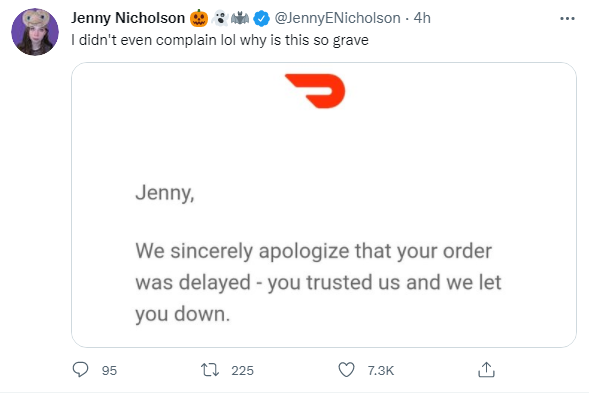Click the 7.3K likes count
The image size is (589, 393).
coord(381,370)
